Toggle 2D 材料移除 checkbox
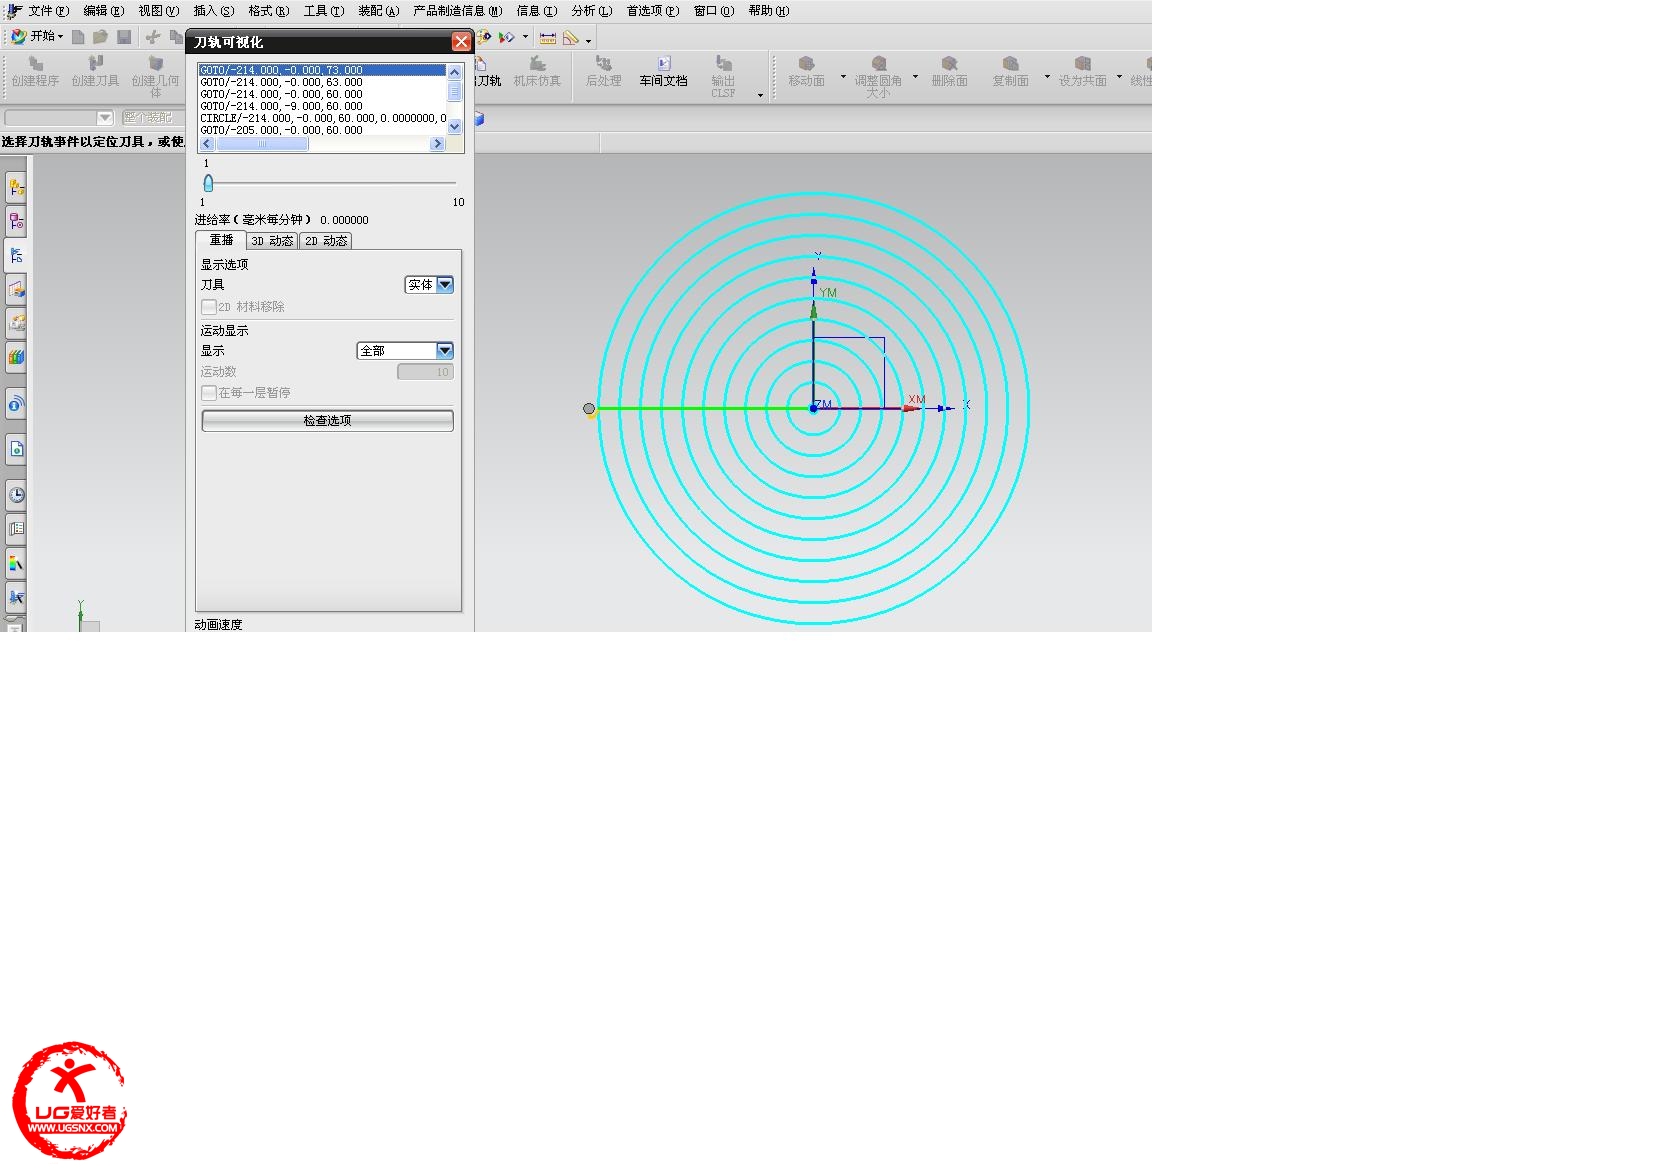The image size is (1654, 1169). (x=208, y=307)
